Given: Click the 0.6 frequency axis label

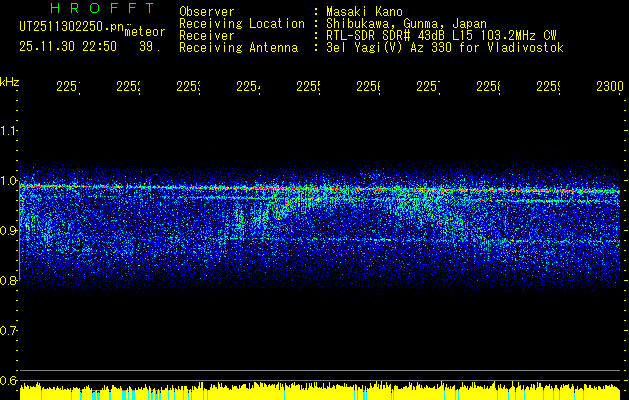Looking at the screenshot, I should 8,381.
